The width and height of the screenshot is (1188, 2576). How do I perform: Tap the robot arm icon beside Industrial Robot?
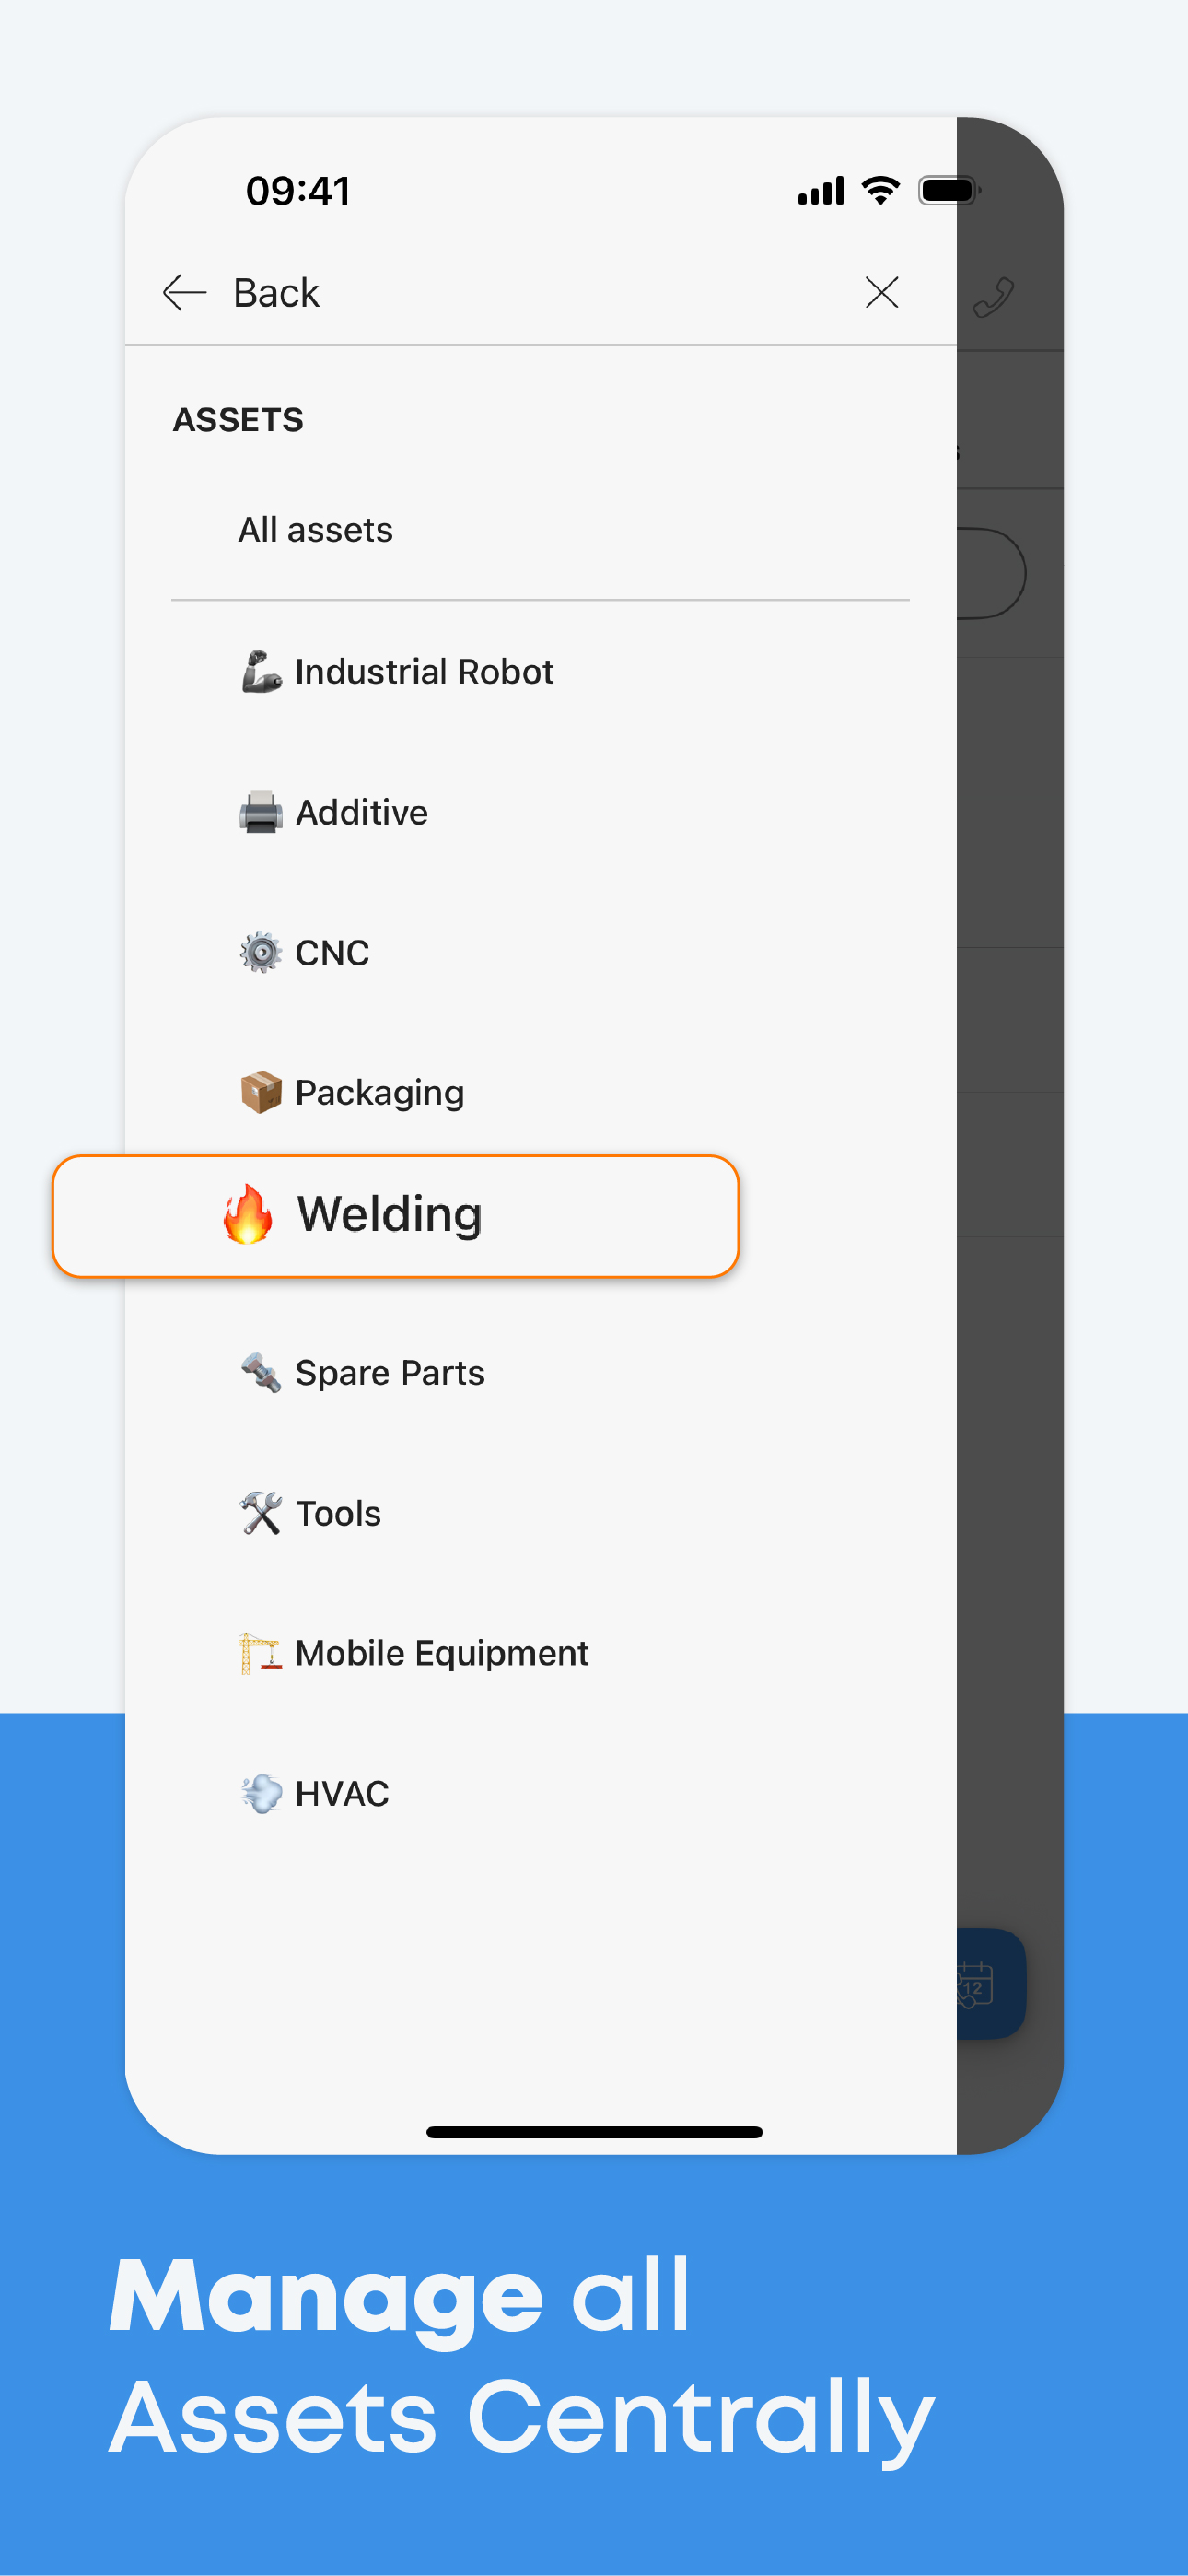pyautogui.click(x=261, y=671)
